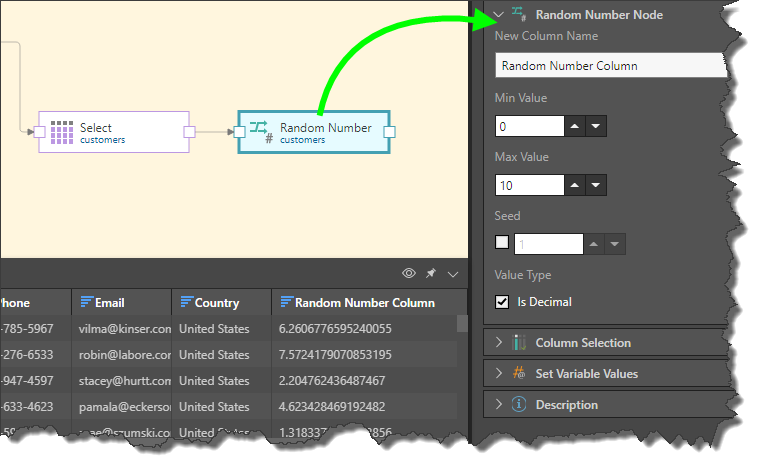Click the pin icon above the data table

431,273
